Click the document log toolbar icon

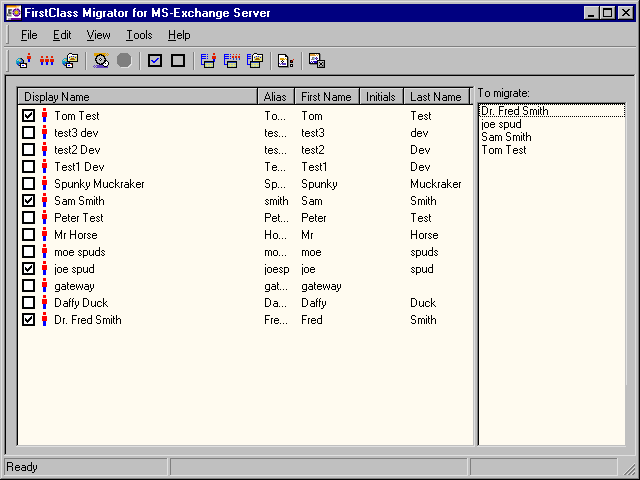[x=286, y=61]
